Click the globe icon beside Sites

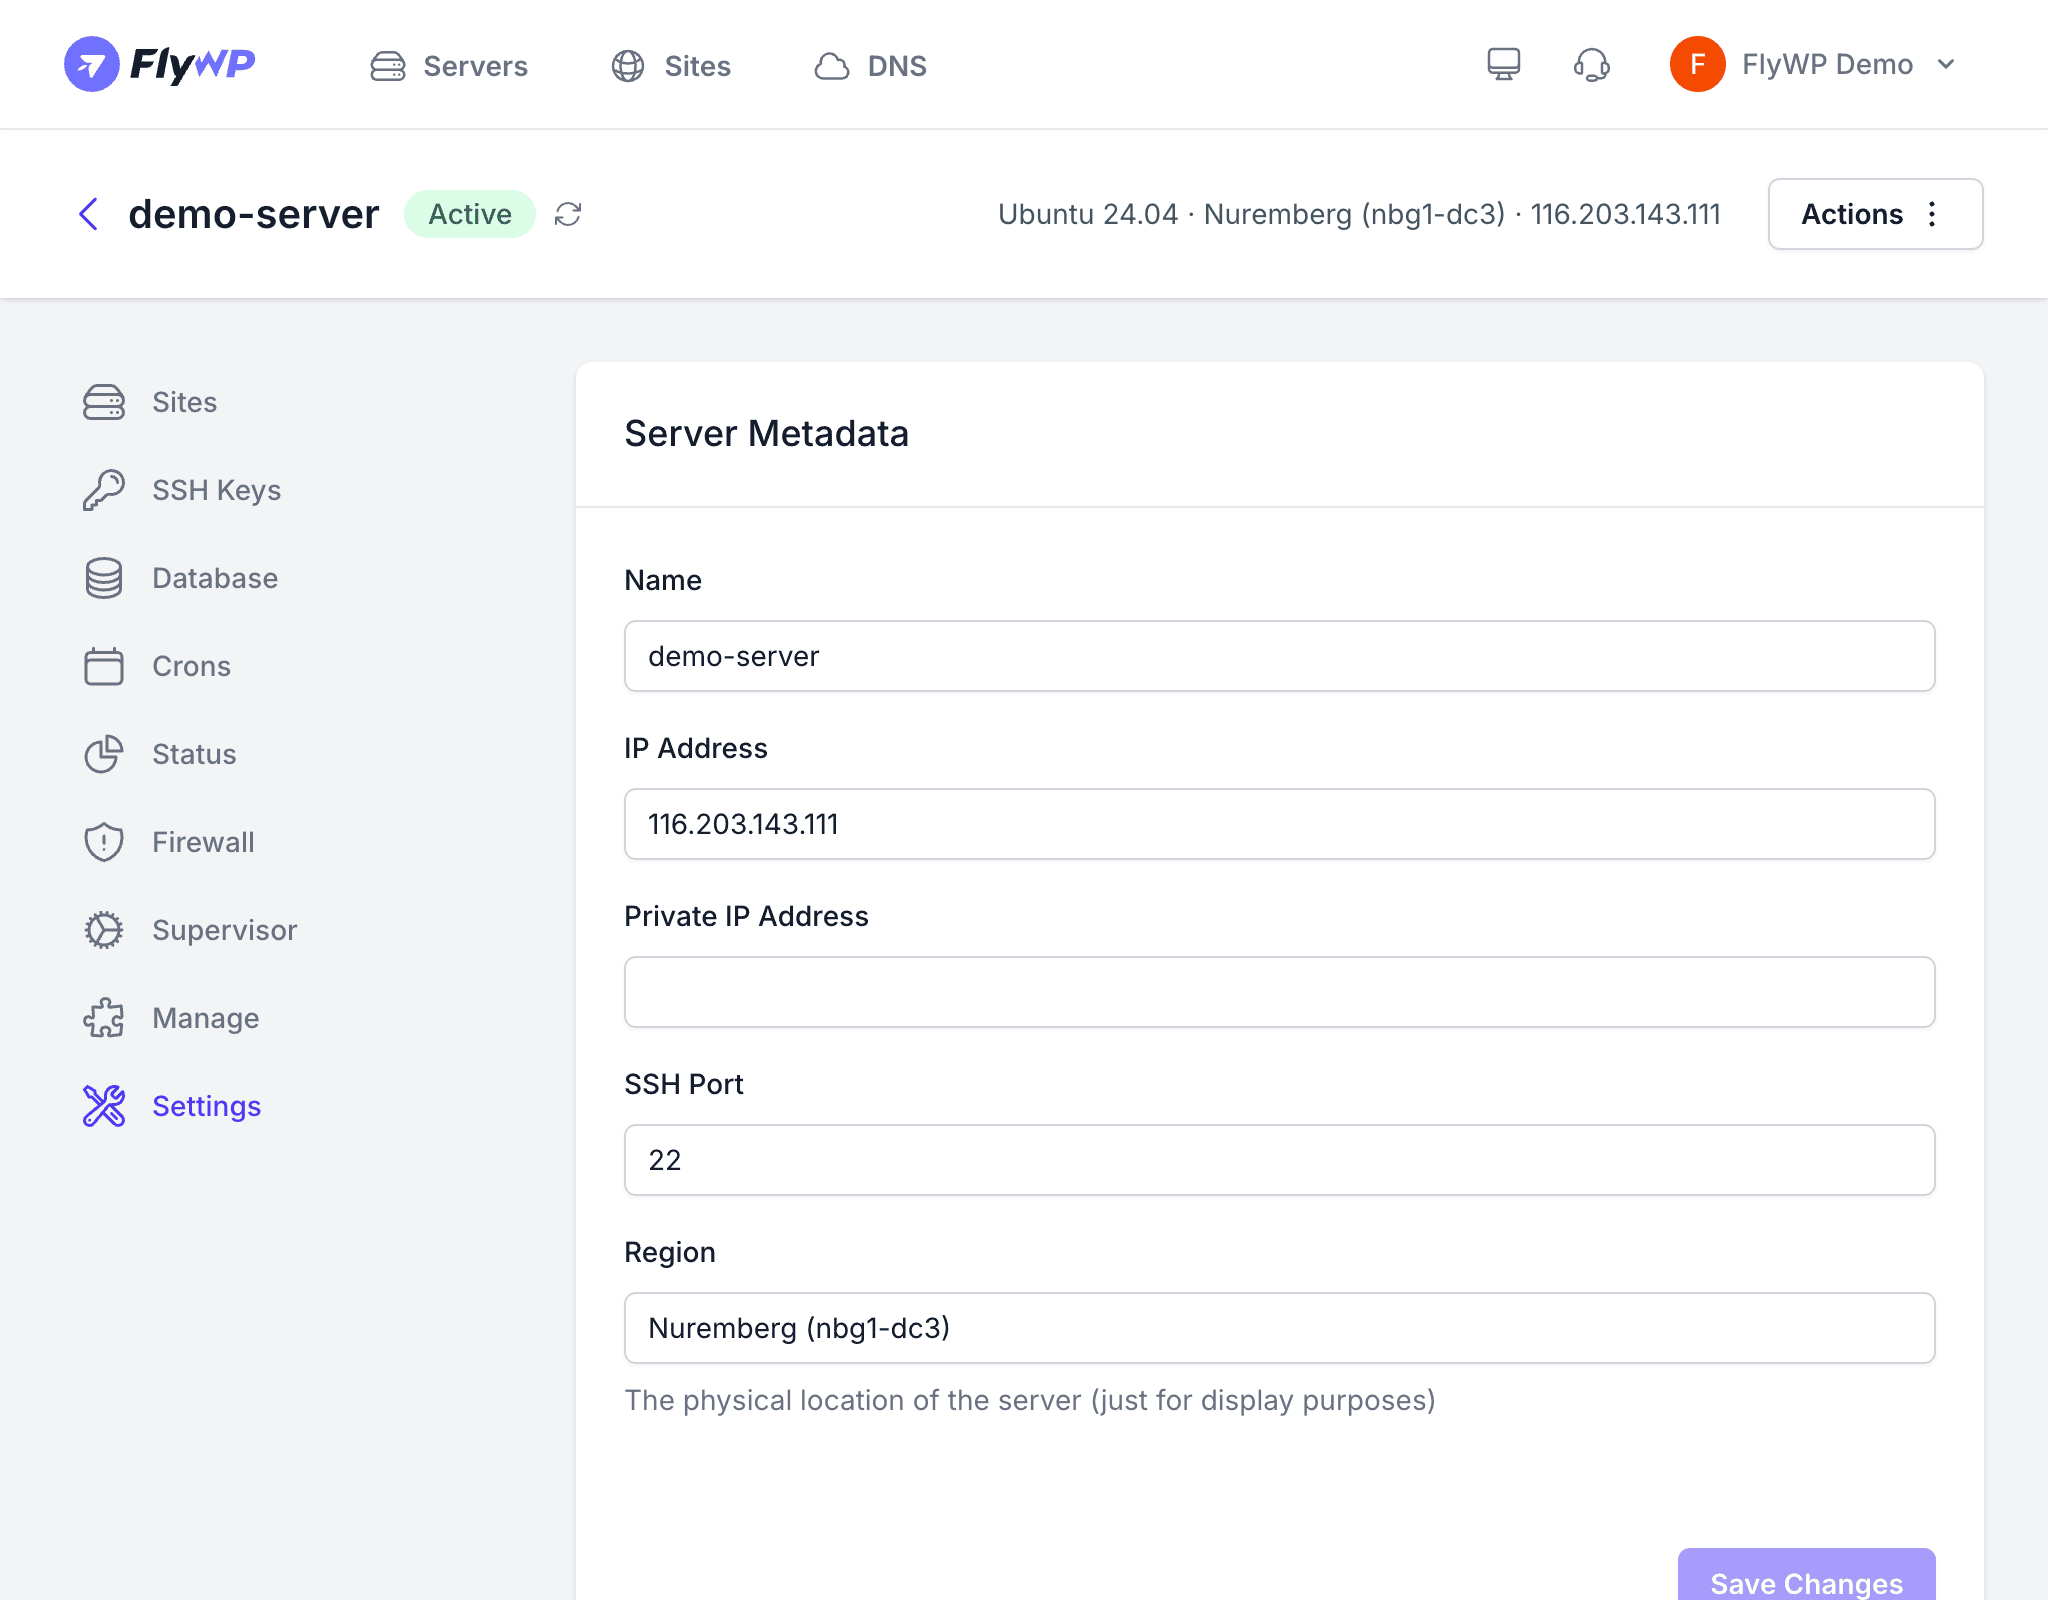coord(628,66)
